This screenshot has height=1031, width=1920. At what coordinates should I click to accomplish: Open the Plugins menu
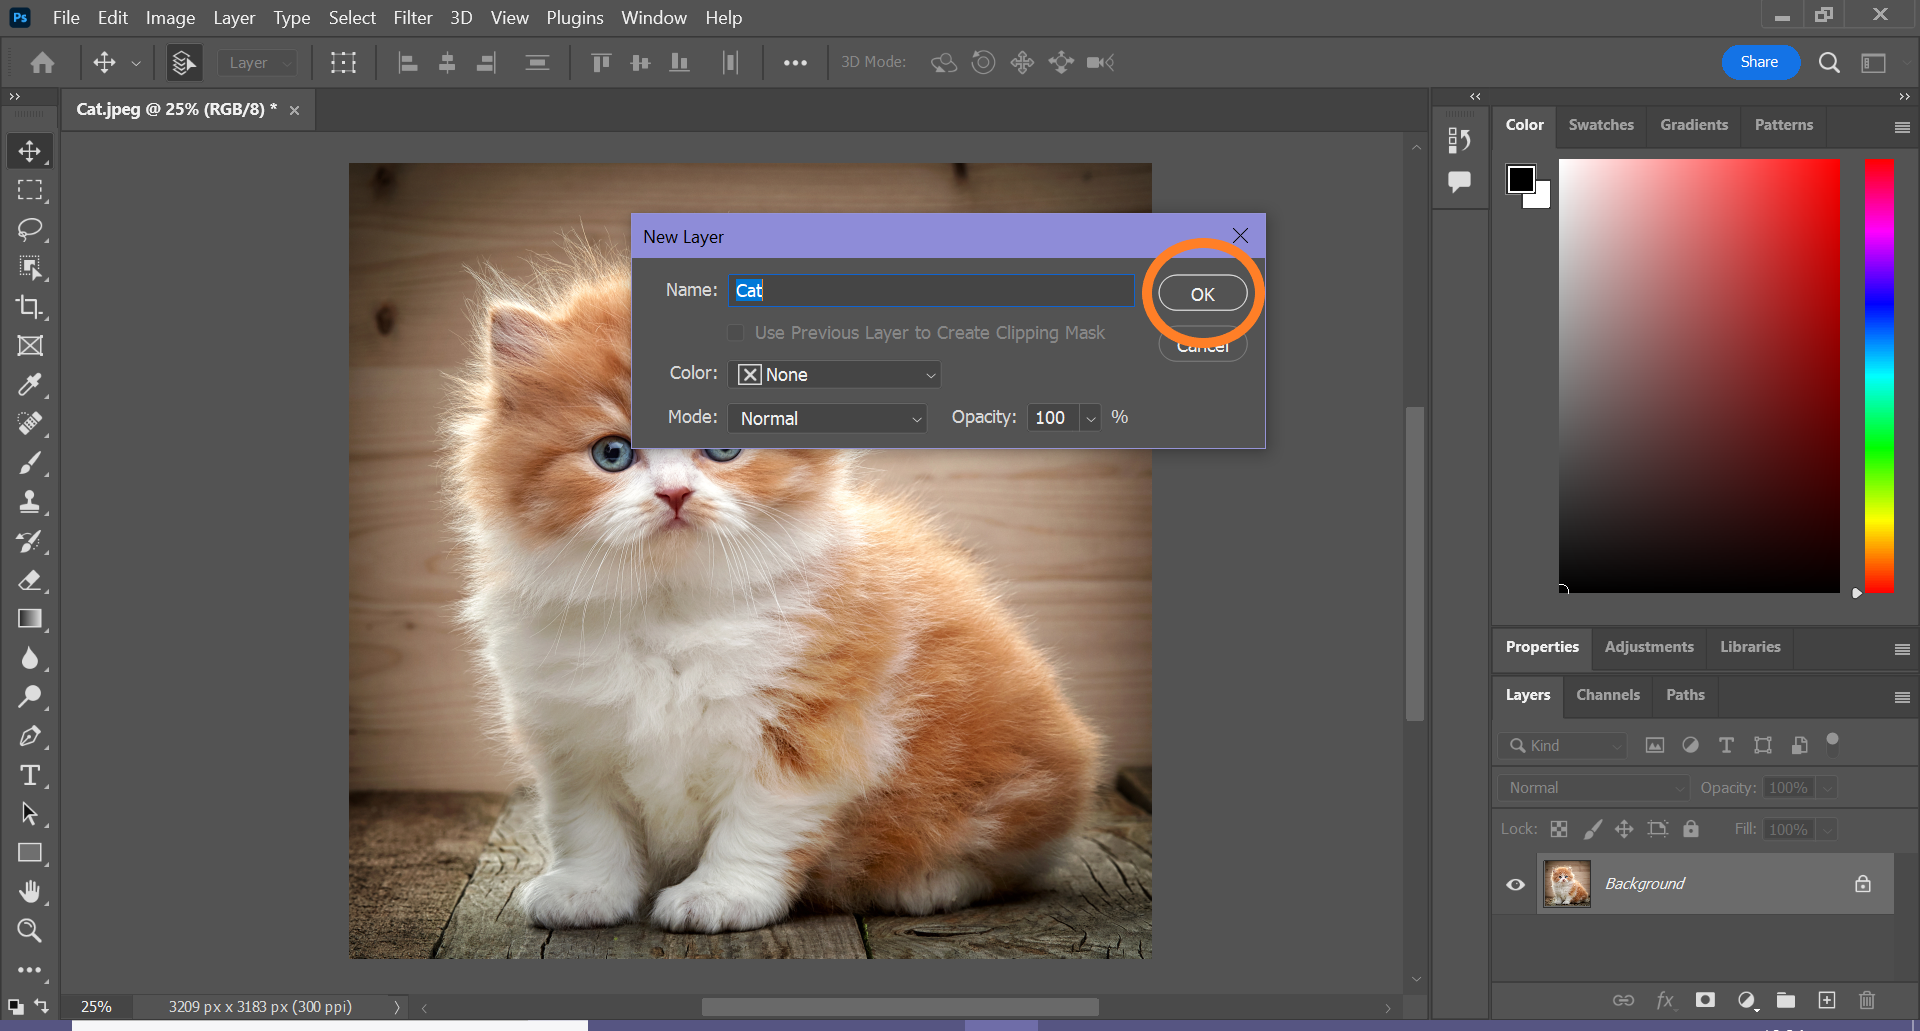point(574,18)
